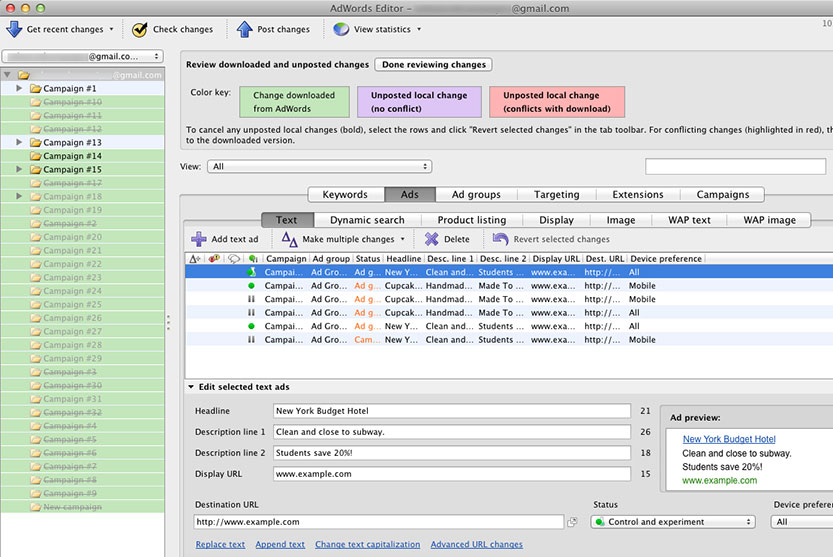Expand Campaign #1 in the tree

coord(19,88)
